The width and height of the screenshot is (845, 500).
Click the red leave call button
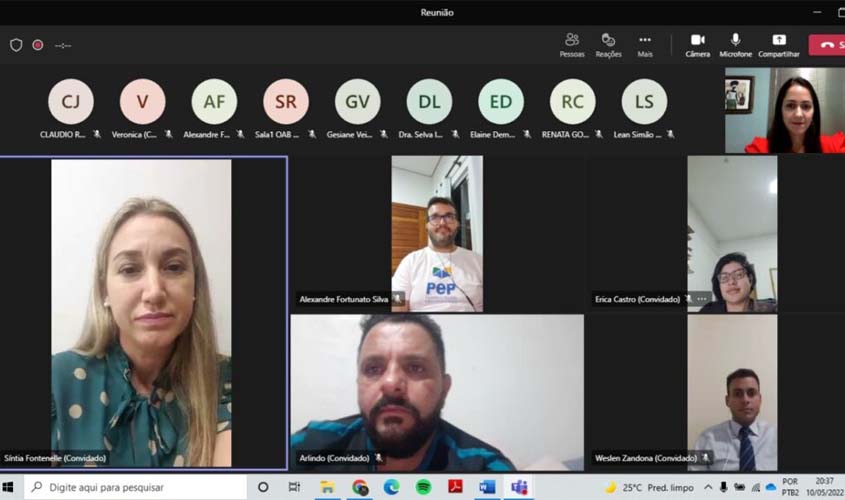point(828,44)
